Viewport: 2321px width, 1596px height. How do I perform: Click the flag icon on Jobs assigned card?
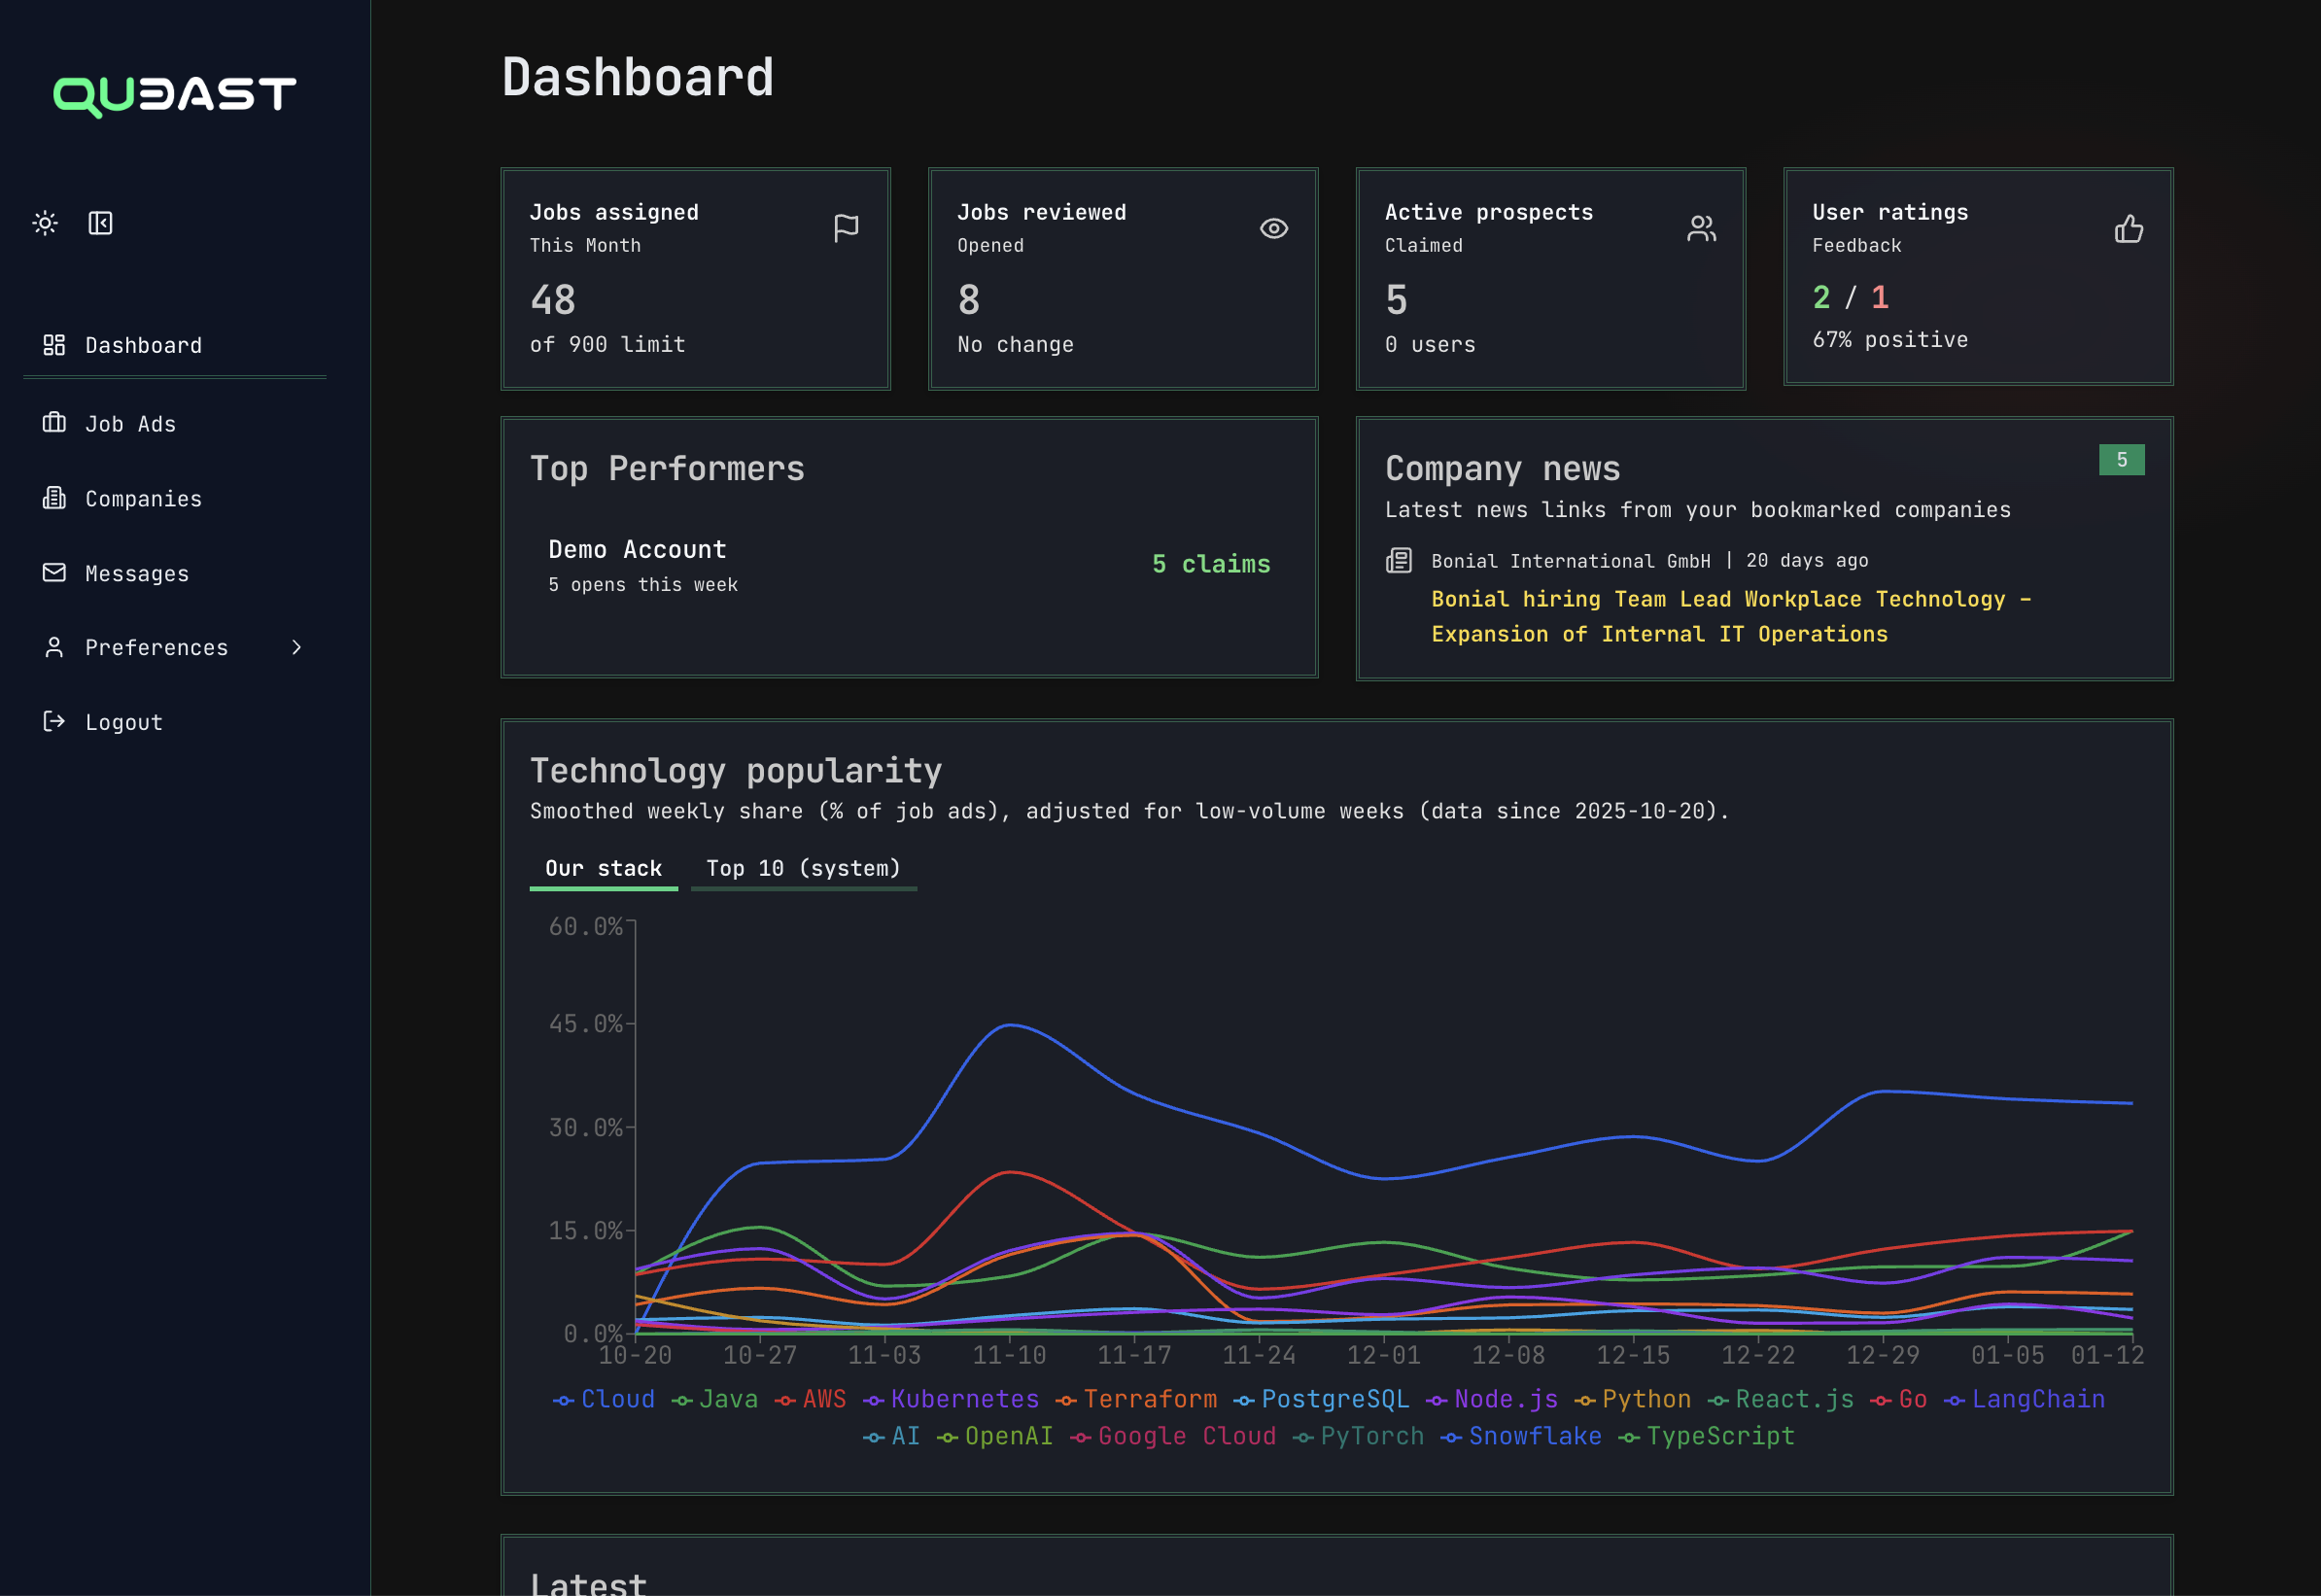click(846, 227)
